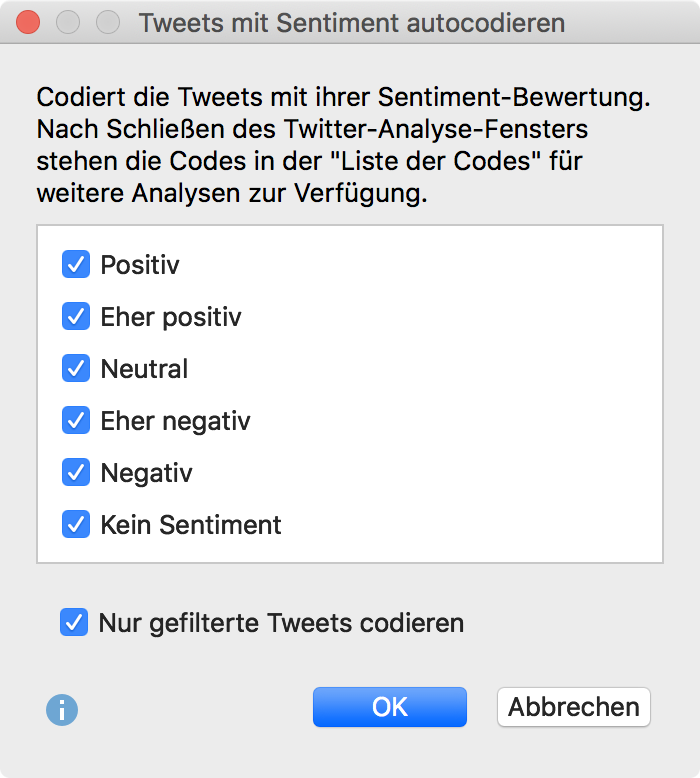
Task: Uncheck the Positiv checkbox
Action: click(x=76, y=265)
